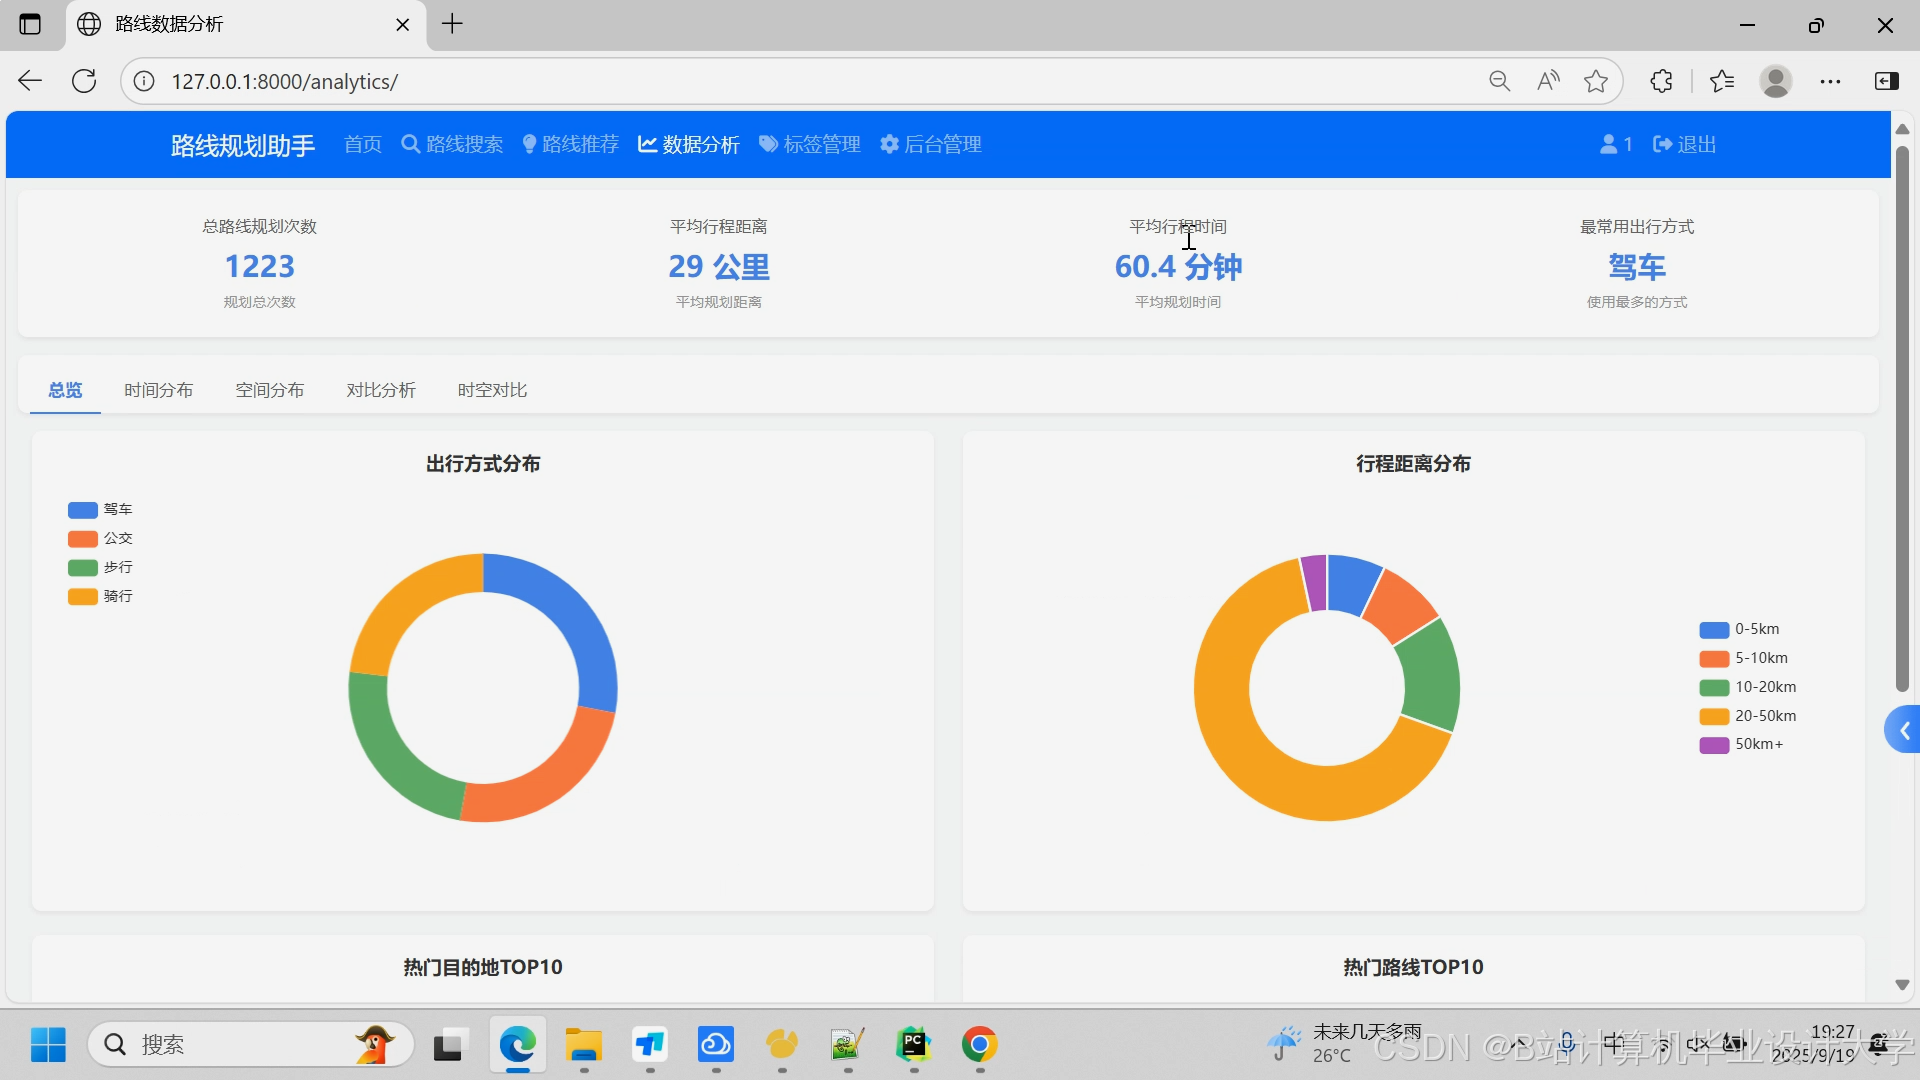
Task: Open the 对比分析 tab
Action: [380, 390]
